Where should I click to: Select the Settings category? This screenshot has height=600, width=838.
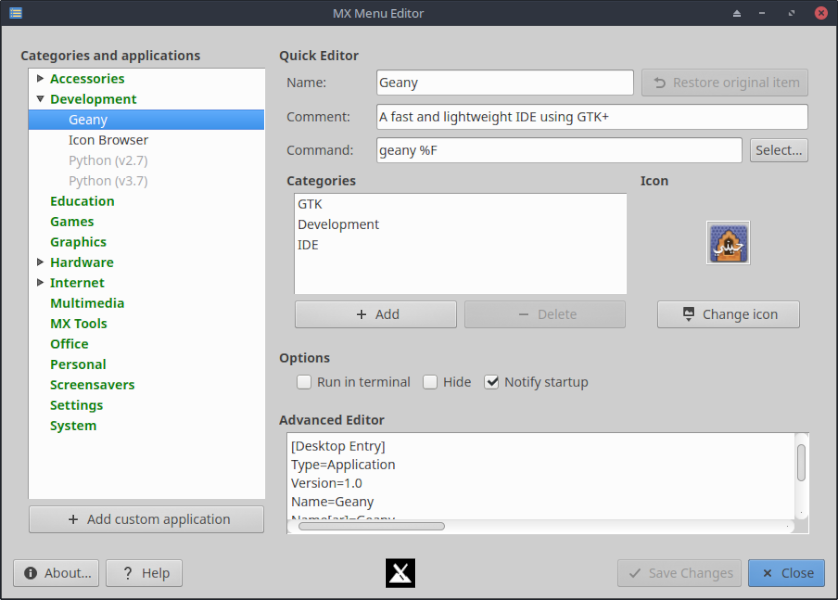click(x=76, y=406)
